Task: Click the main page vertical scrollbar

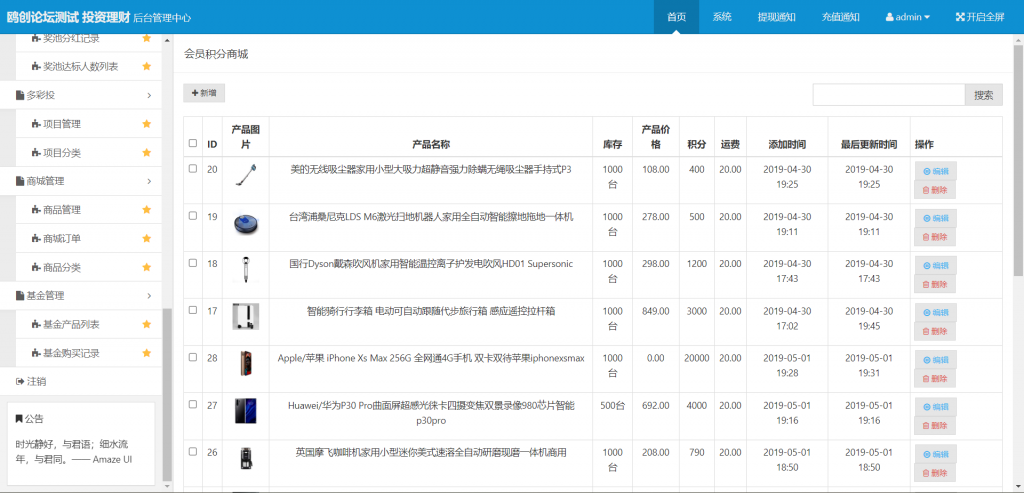Action: click(1018, 160)
